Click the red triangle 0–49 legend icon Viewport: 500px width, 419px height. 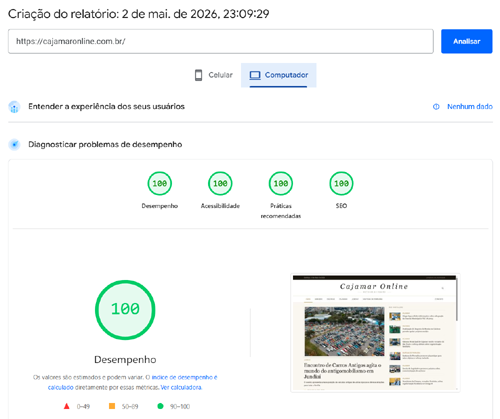coord(67,406)
